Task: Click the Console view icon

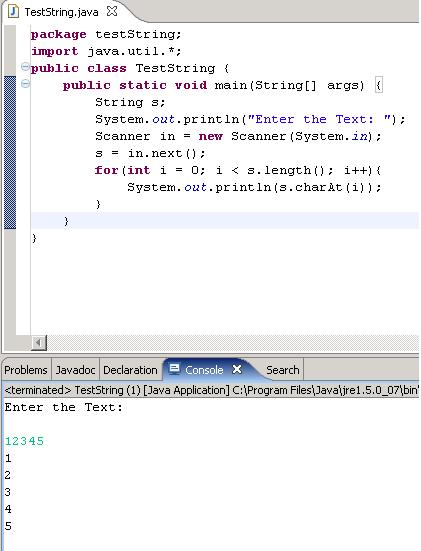Action: pyautogui.click(x=174, y=369)
